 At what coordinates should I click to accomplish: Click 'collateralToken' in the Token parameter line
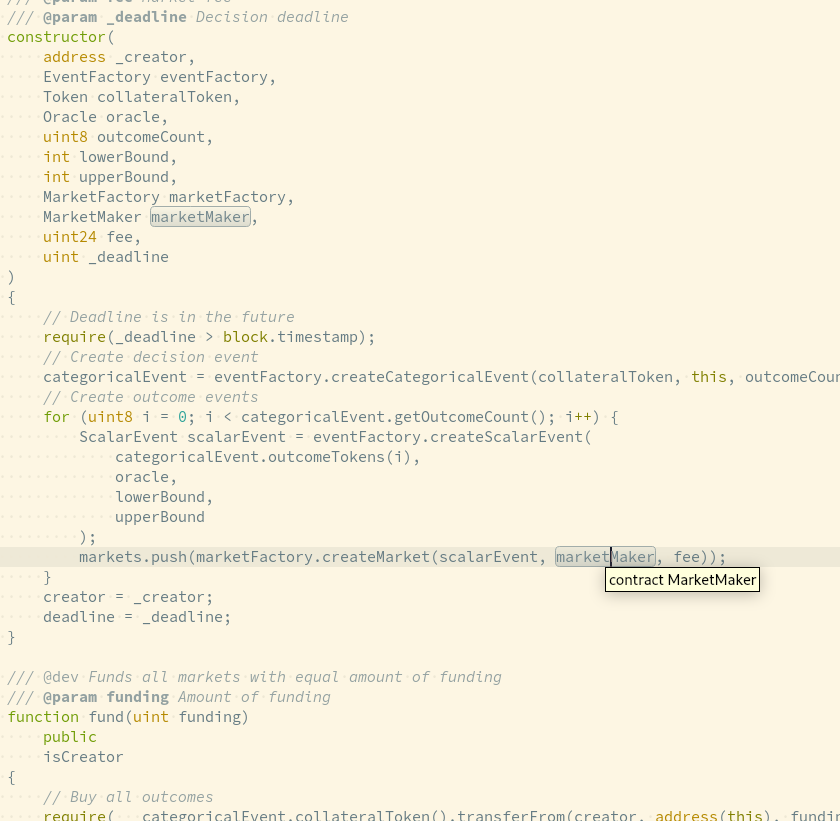(x=164, y=97)
